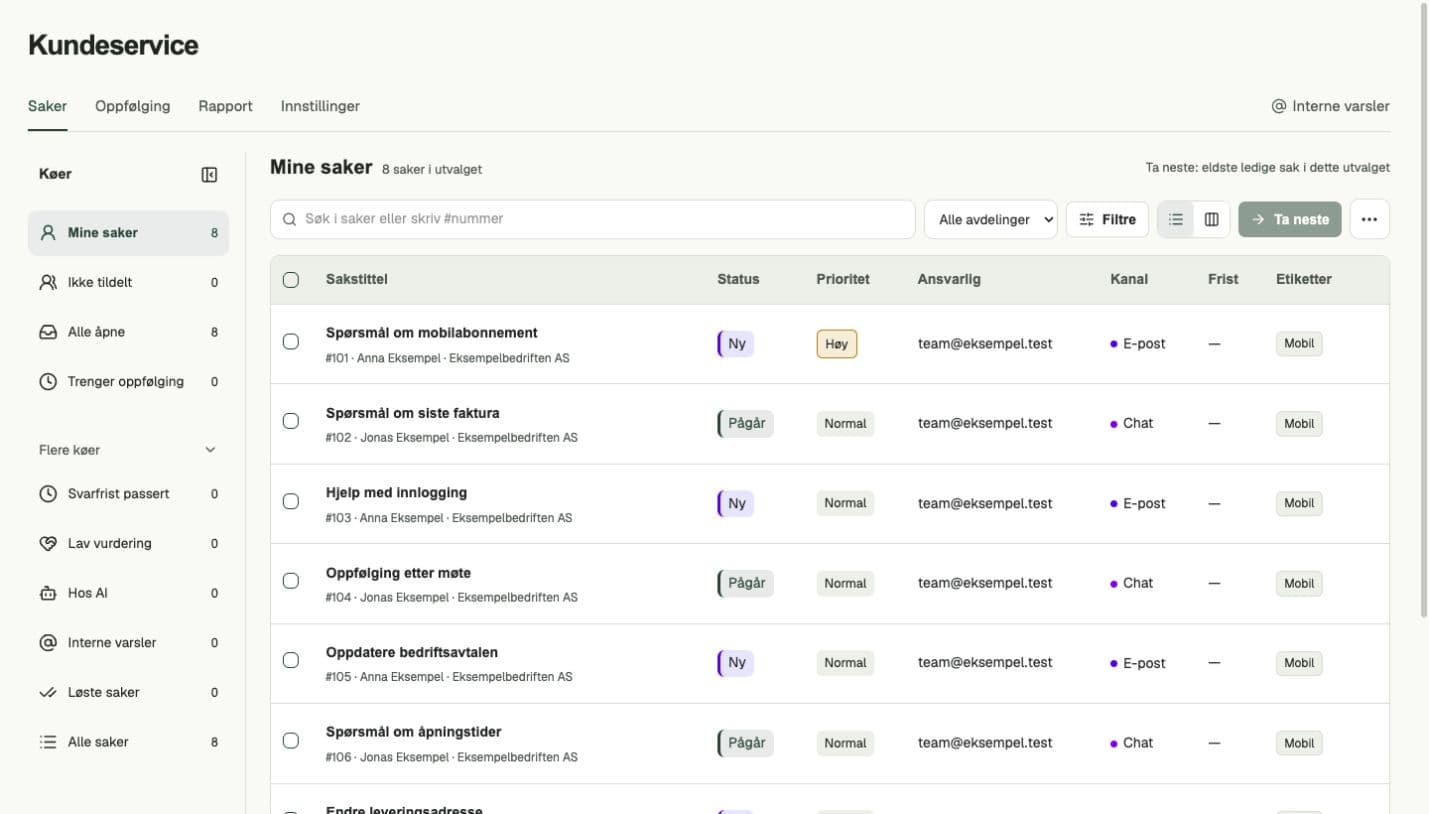Image resolution: width=1429 pixels, height=814 pixels.
Task: Click the Ny status of Oppdatere bedriftsavtalen
Action: [x=736, y=663]
